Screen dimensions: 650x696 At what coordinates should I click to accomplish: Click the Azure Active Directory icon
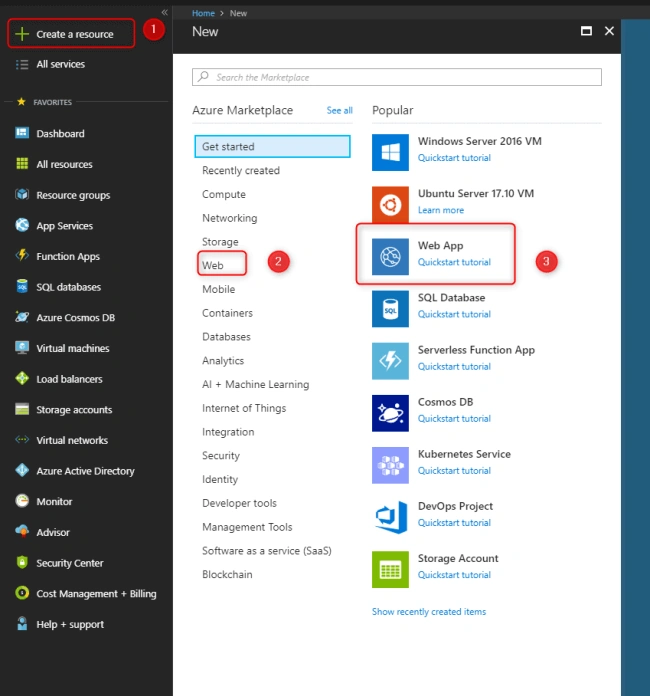22,470
